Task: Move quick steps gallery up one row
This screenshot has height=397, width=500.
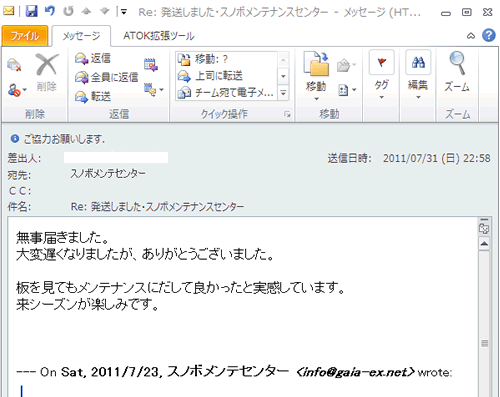Action: [x=283, y=60]
